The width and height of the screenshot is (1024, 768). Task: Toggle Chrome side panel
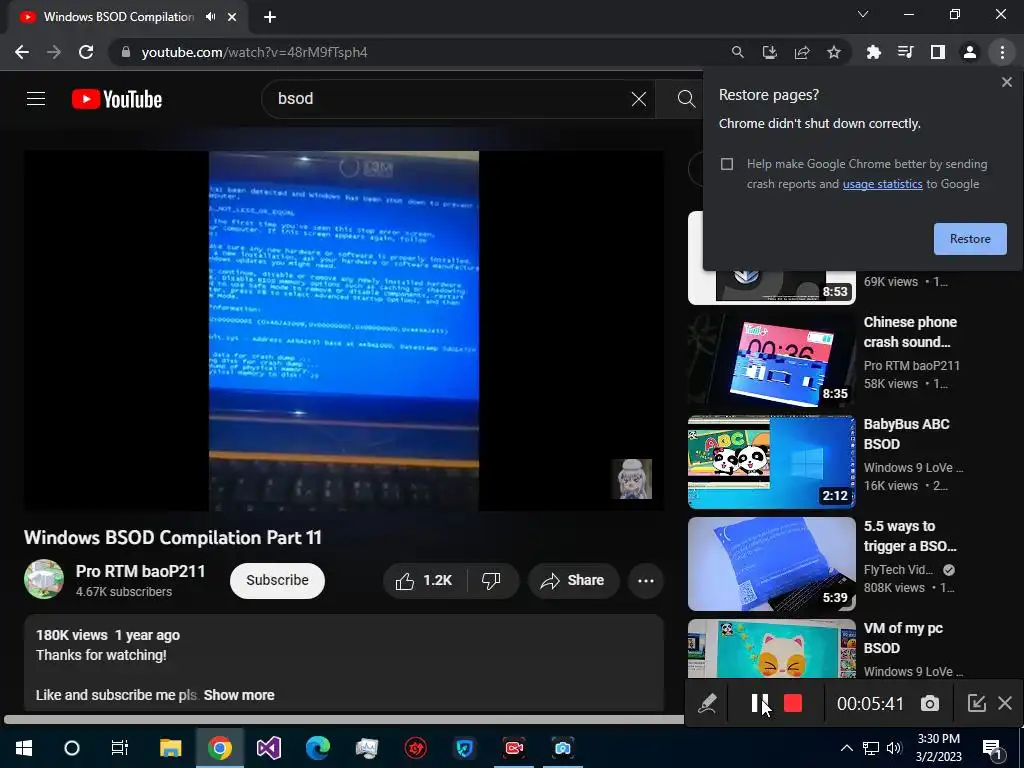point(938,52)
